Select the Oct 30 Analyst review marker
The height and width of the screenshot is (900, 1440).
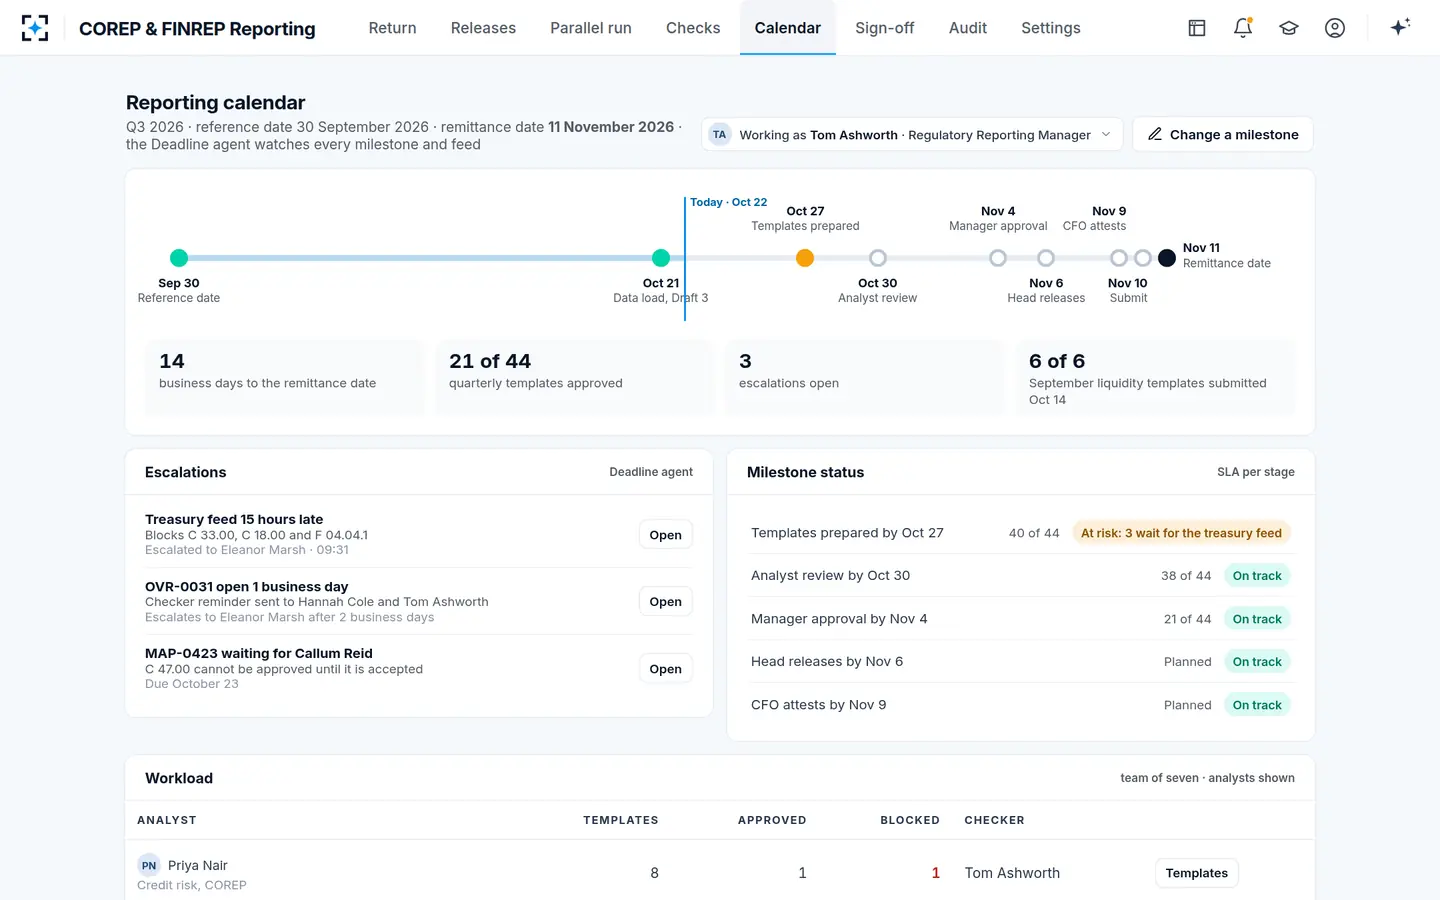[x=878, y=258]
